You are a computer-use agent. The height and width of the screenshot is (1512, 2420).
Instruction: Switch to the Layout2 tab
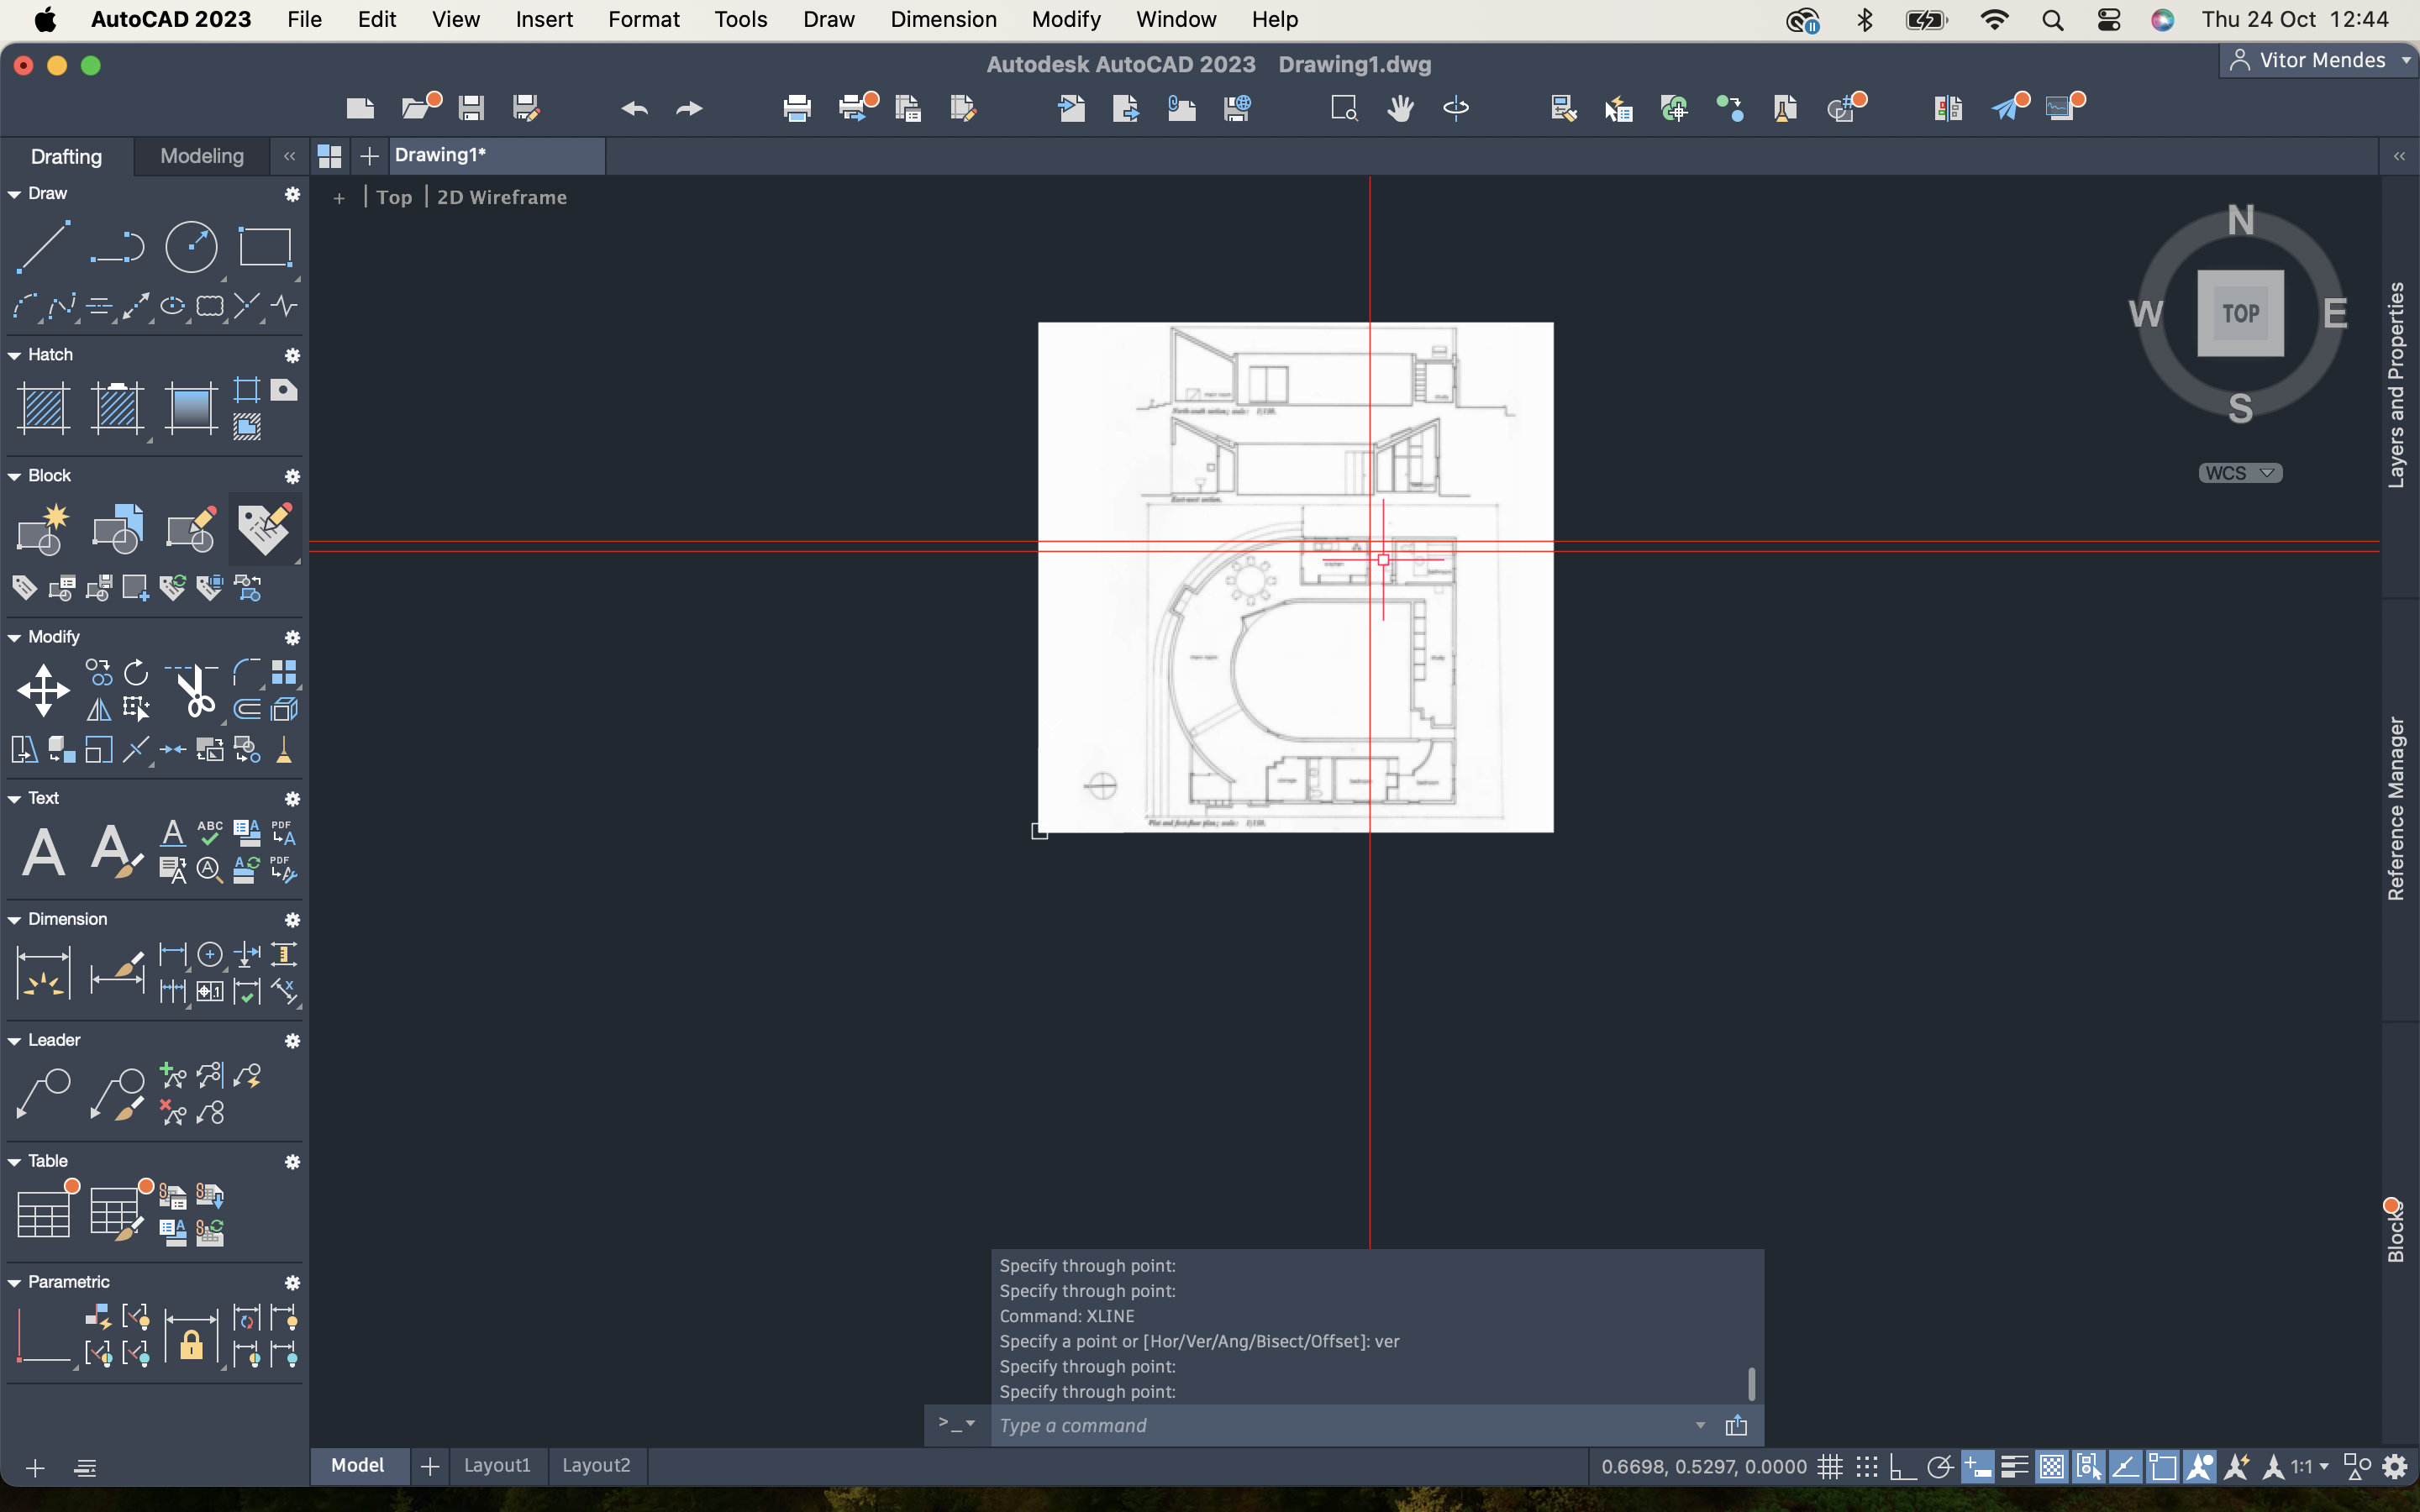click(596, 1465)
